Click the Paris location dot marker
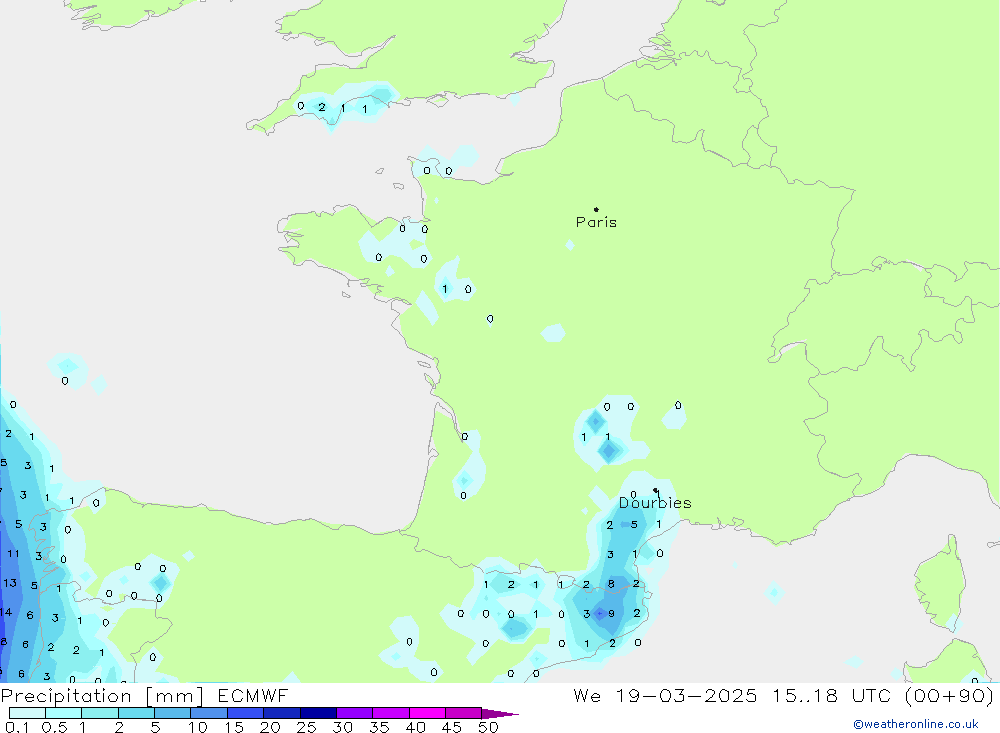1000x733 pixels. click(x=596, y=209)
